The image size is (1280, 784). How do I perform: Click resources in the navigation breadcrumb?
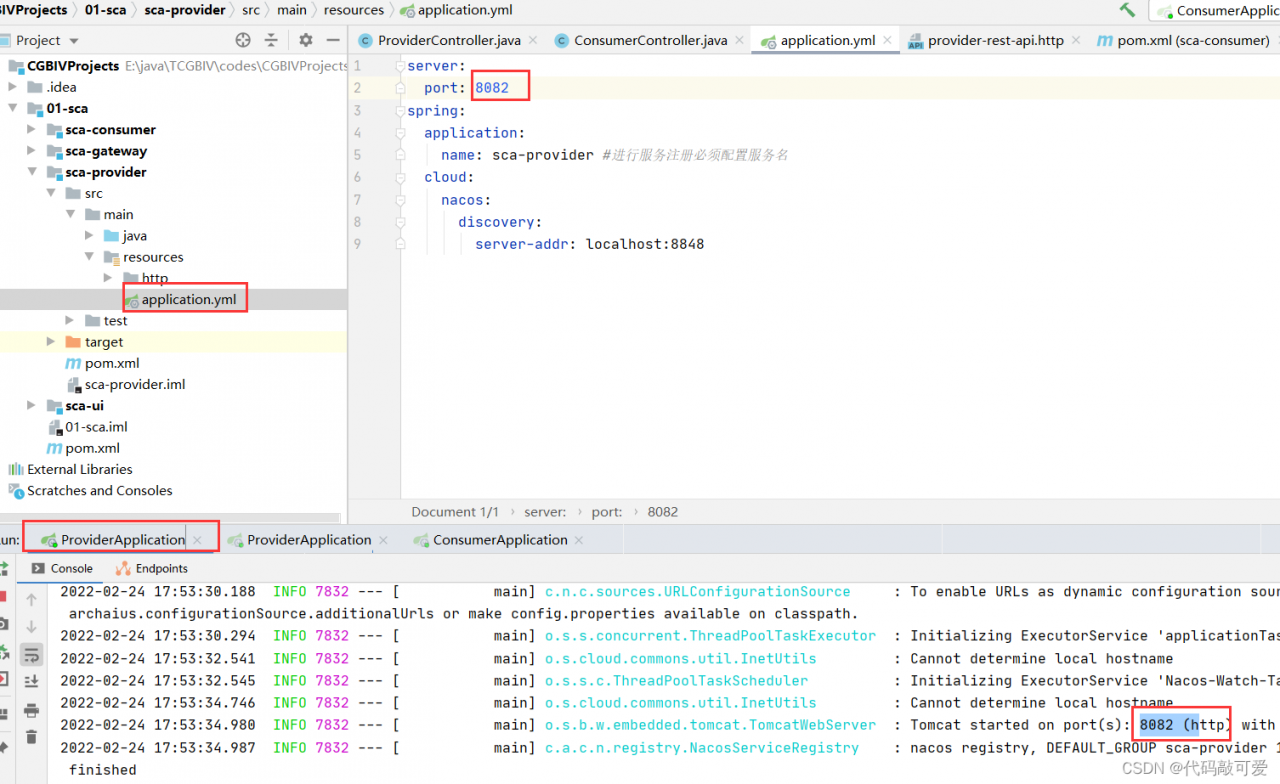[354, 10]
